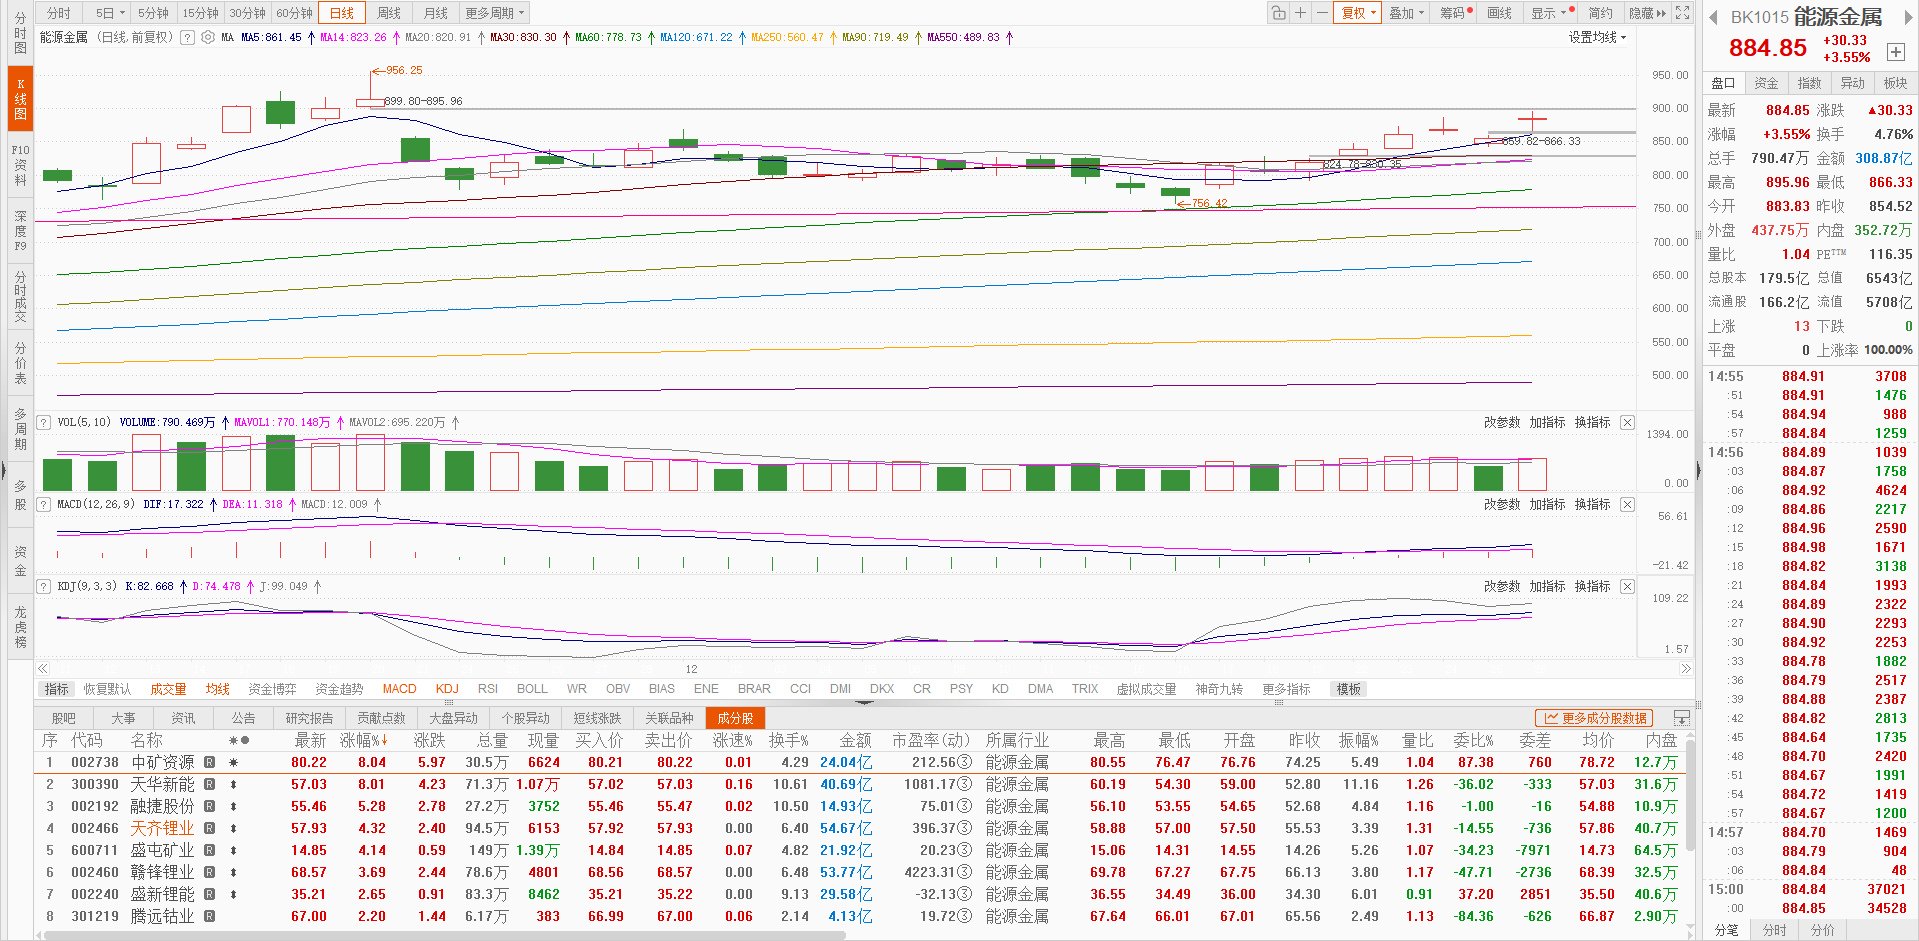This screenshot has height=941, width=1919.
Task: Expand the 更多周期 period dropdown
Action: (494, 13)
